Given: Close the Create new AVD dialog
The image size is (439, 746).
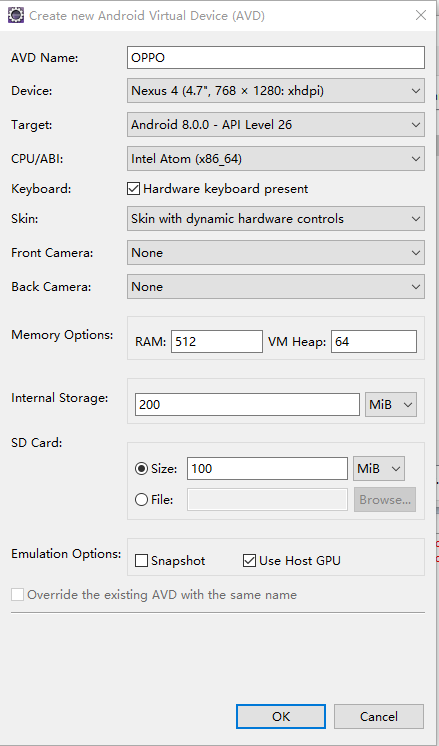Looking at the screenshot, I should tap(420, 15).
